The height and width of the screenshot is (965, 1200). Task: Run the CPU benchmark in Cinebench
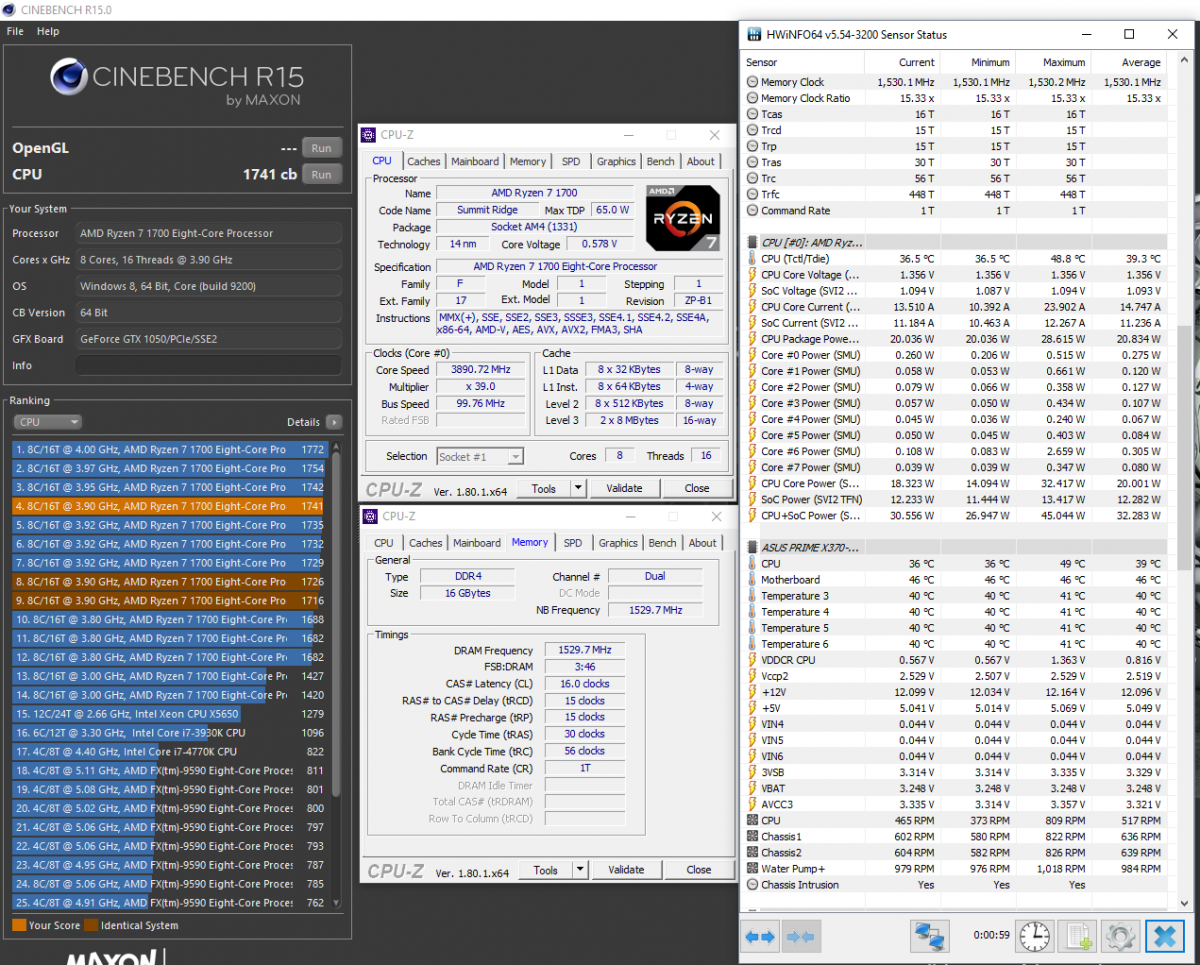(321, 174)
